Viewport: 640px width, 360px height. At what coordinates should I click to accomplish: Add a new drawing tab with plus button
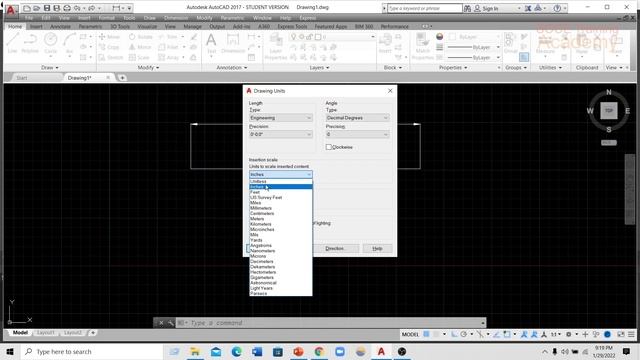click(122, 78)
